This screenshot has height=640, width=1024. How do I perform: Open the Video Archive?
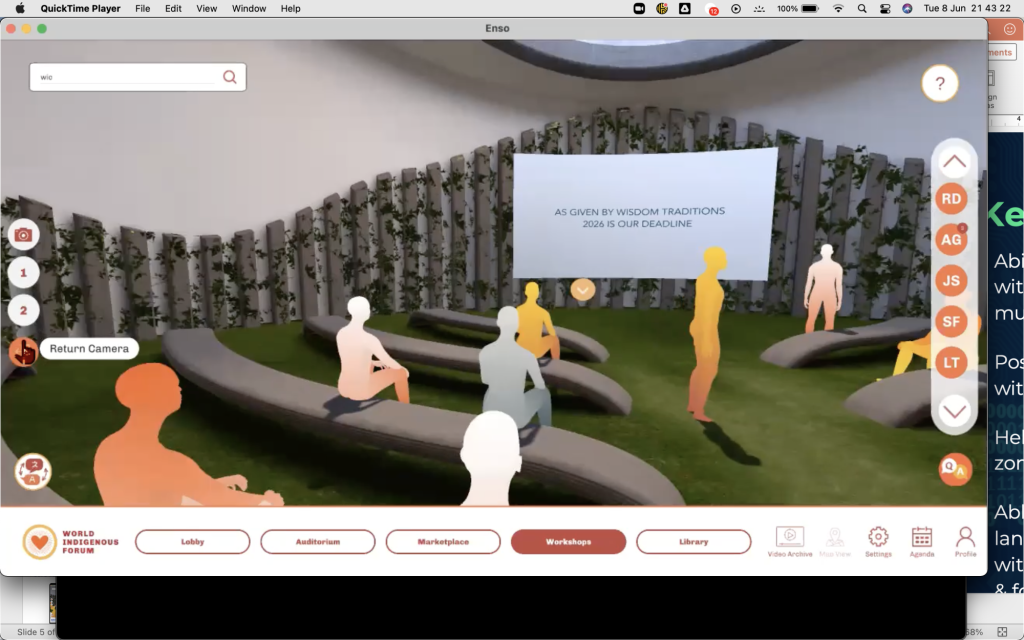coord(790,540)
